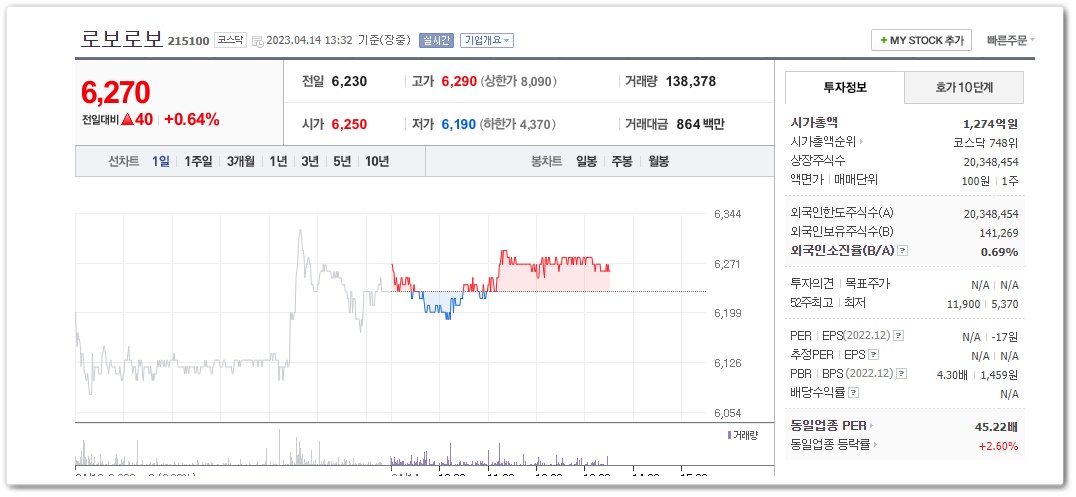Image resolution: width=1076 pixels, height=497 pixels.
Task: Click the 시가총액 label
Action: coord(815,123)
